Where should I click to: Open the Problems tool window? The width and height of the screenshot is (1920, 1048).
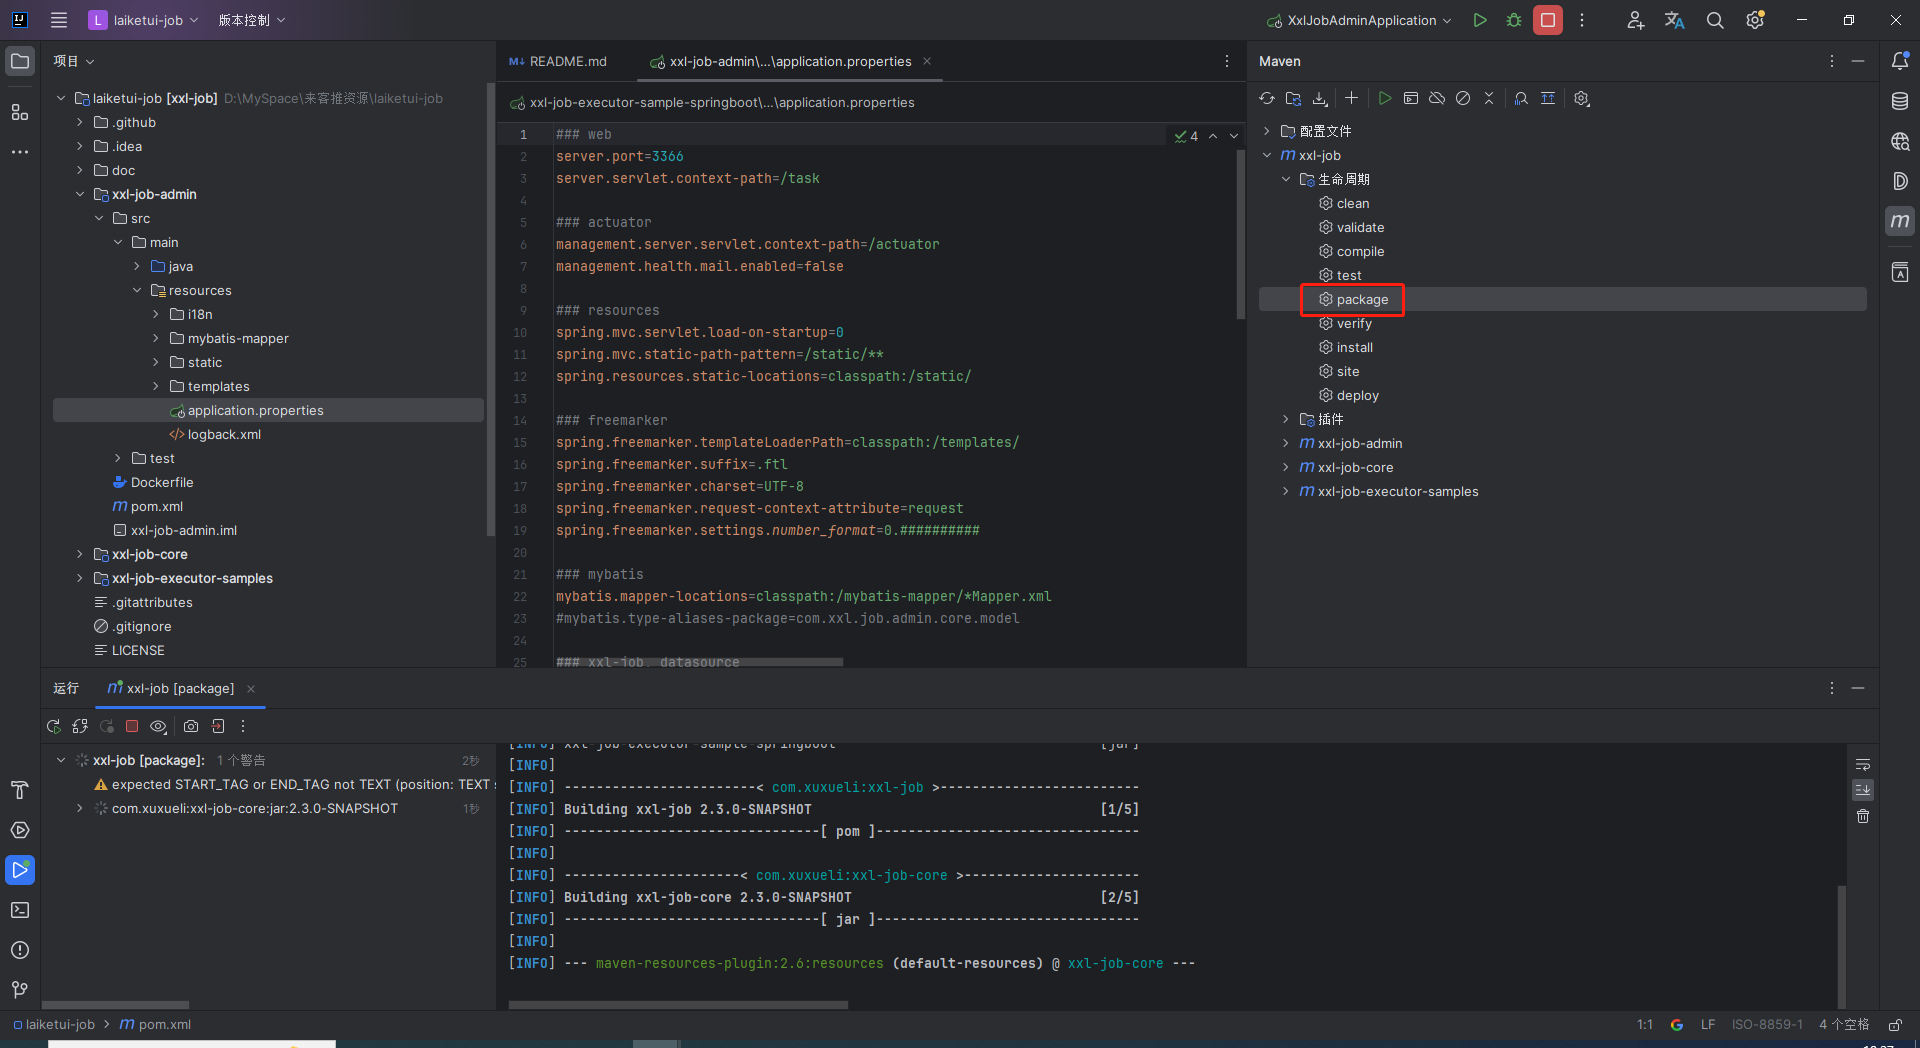tap(20, 950)
